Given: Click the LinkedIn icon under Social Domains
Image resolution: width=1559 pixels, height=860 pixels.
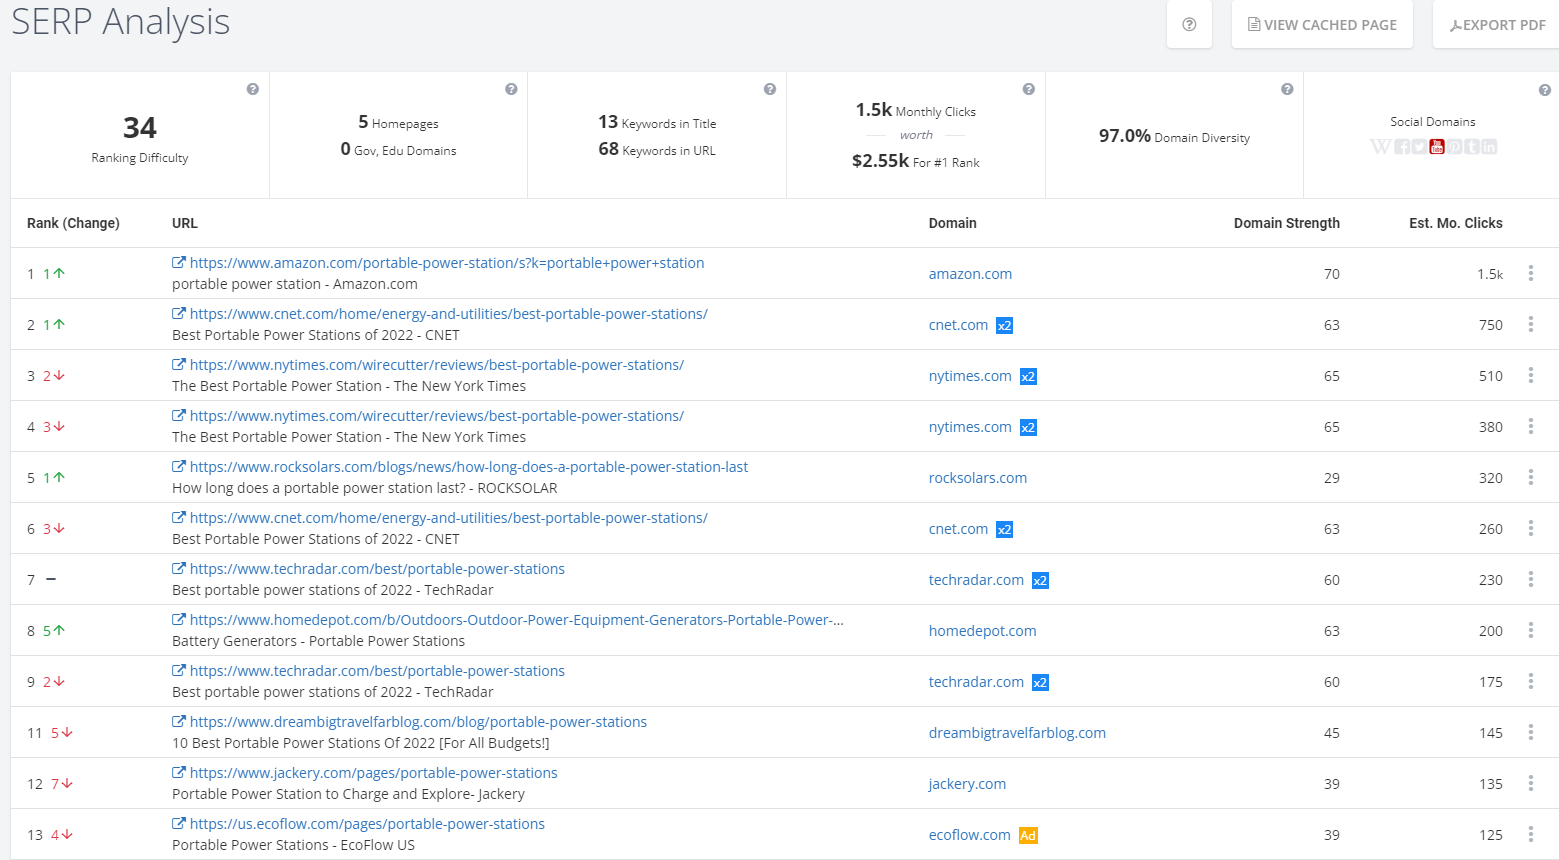Looking at the screenshot, I should [1490, 147].
